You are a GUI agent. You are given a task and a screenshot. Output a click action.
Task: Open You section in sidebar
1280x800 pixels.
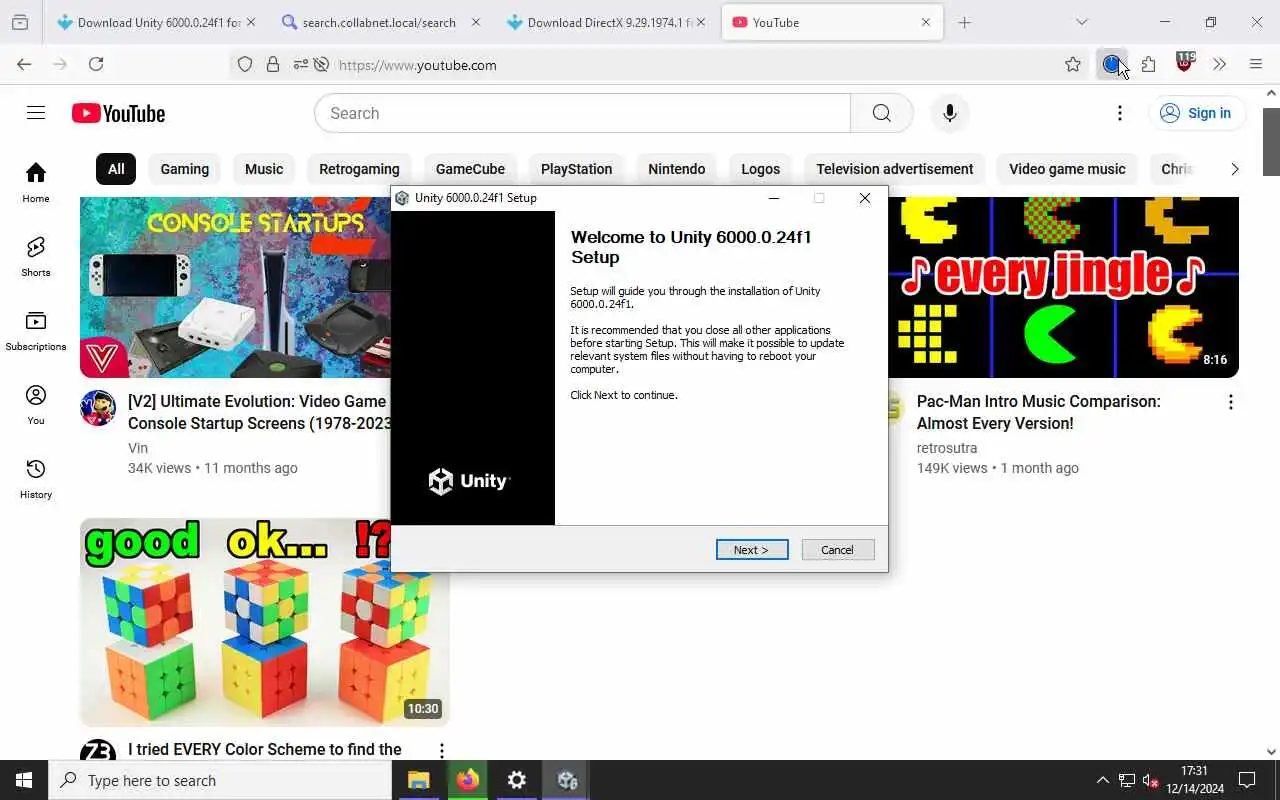point(36,404)
